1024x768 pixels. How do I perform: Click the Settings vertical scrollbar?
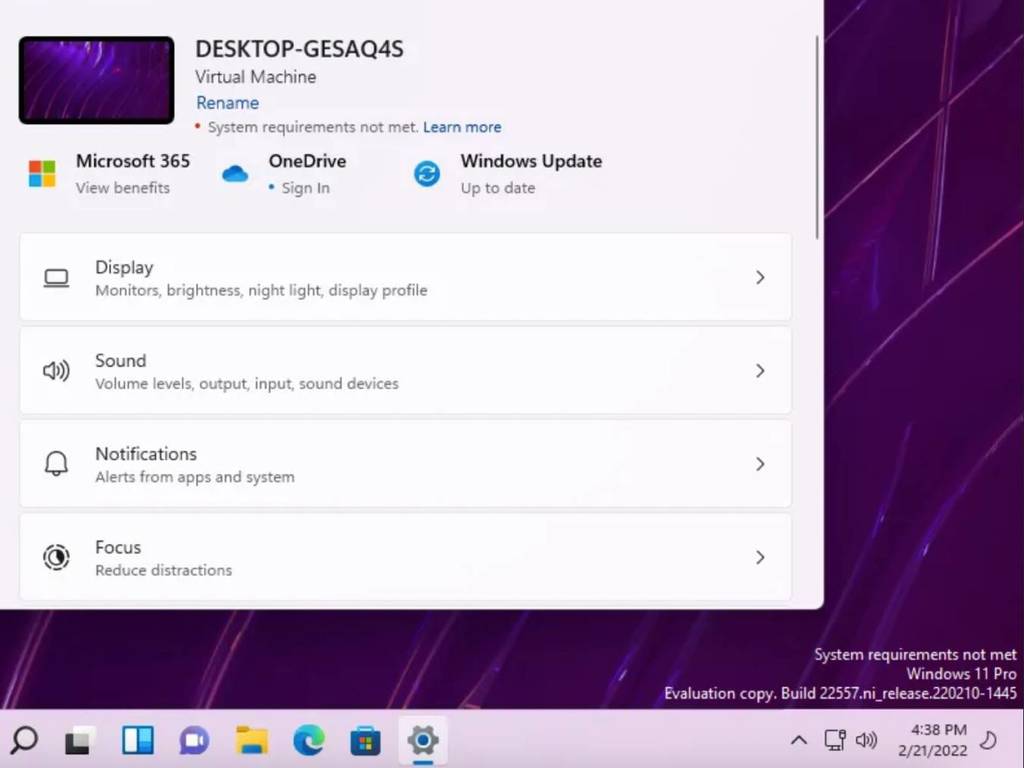816,137
